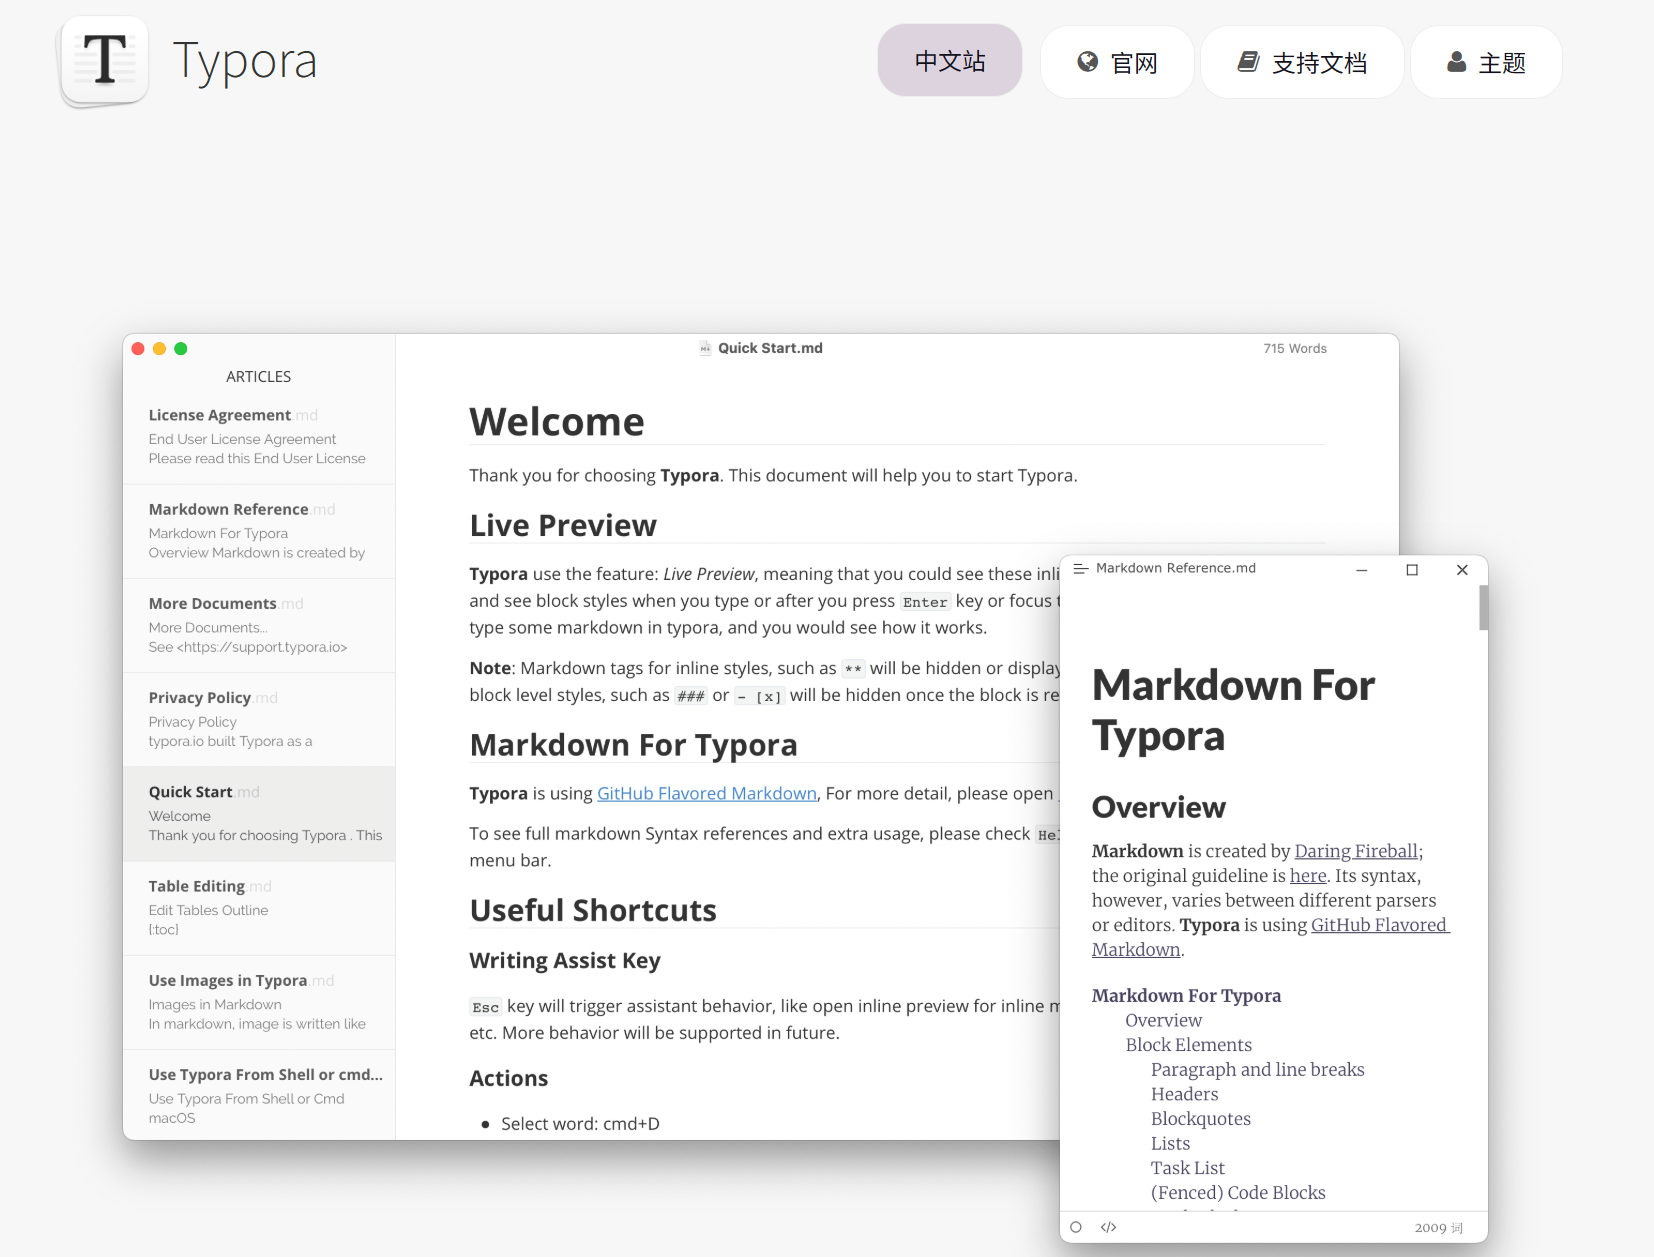Screen dimensions: 1654x1257
Task: Minimize the Markdown Reference.md window
Action: click(x=1361, y=570)
